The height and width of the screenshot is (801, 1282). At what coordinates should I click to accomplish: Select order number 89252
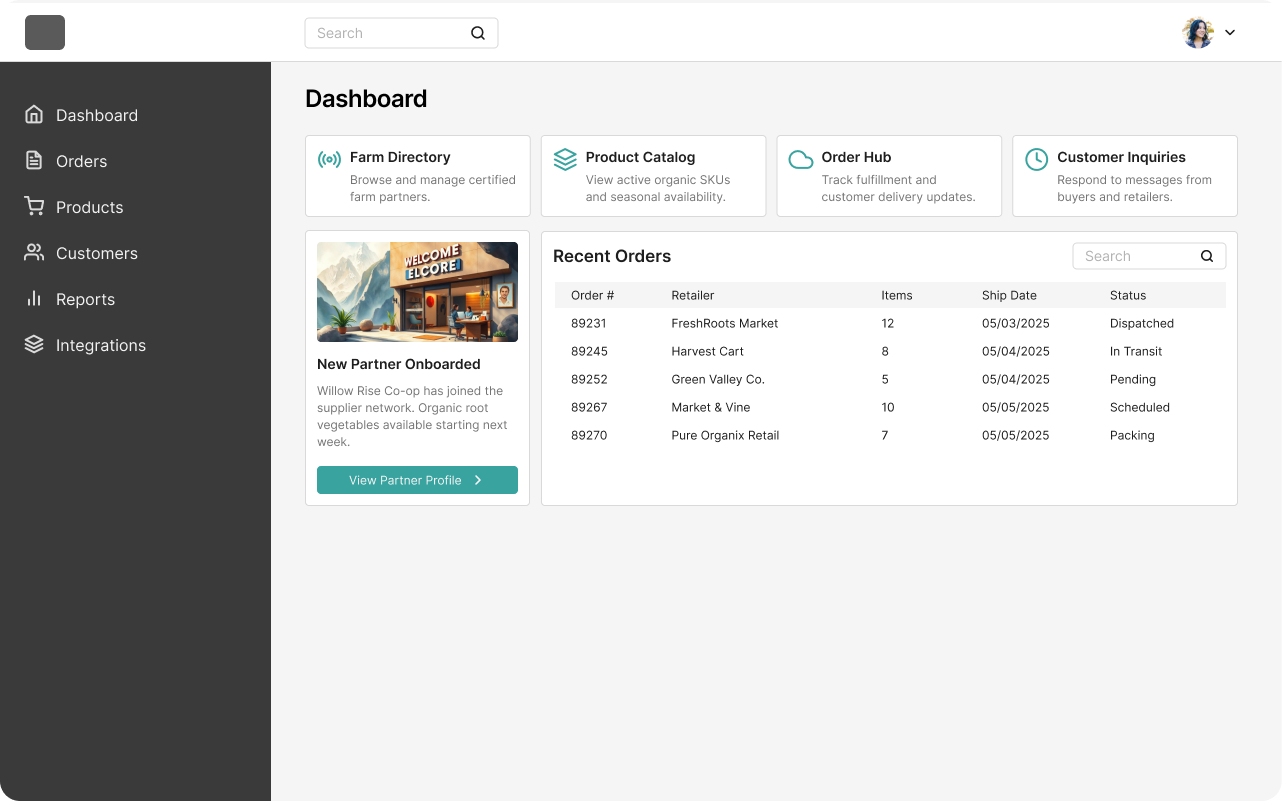589,379
